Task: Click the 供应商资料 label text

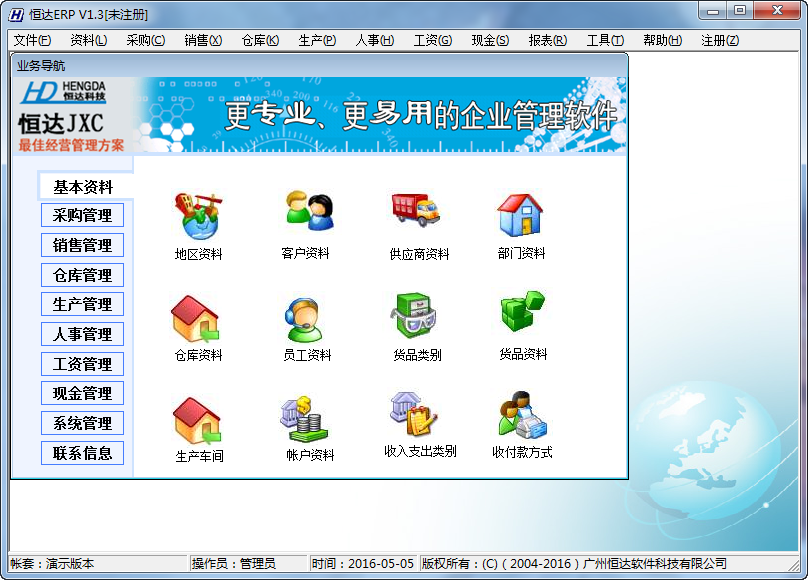Action: tap(419, 254)
